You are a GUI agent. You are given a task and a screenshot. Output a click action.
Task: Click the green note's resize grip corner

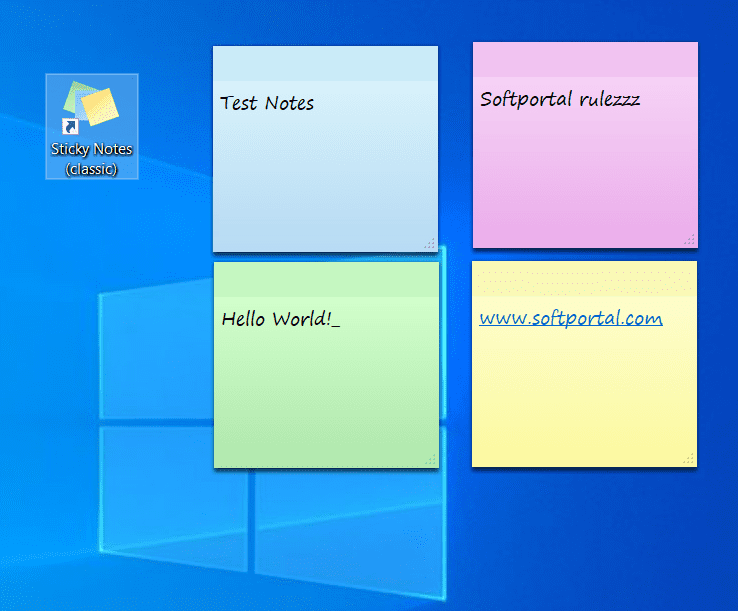pos(431,459)
